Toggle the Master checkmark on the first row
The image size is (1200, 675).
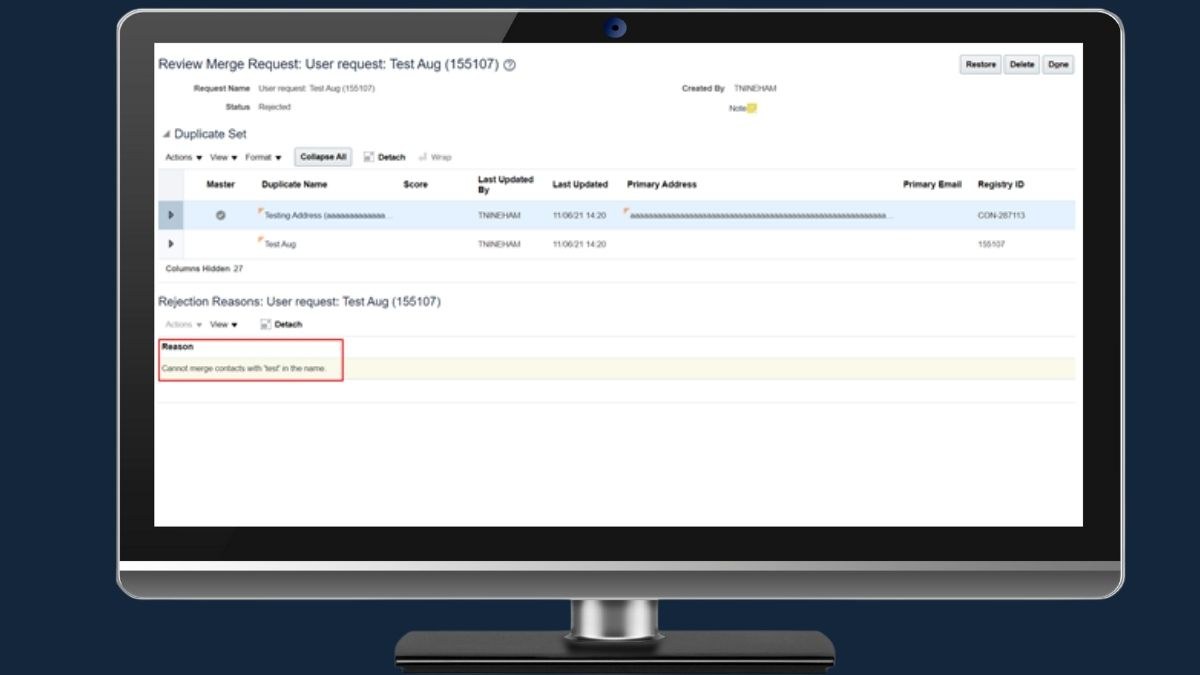coord(220,215)
